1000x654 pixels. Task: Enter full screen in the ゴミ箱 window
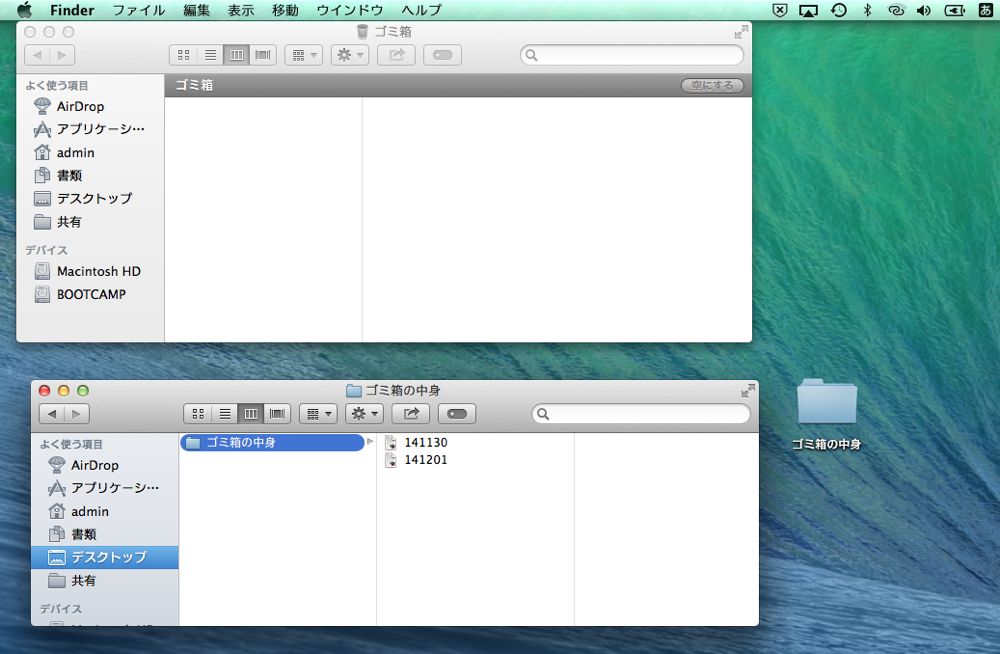[x=741, y=32]
